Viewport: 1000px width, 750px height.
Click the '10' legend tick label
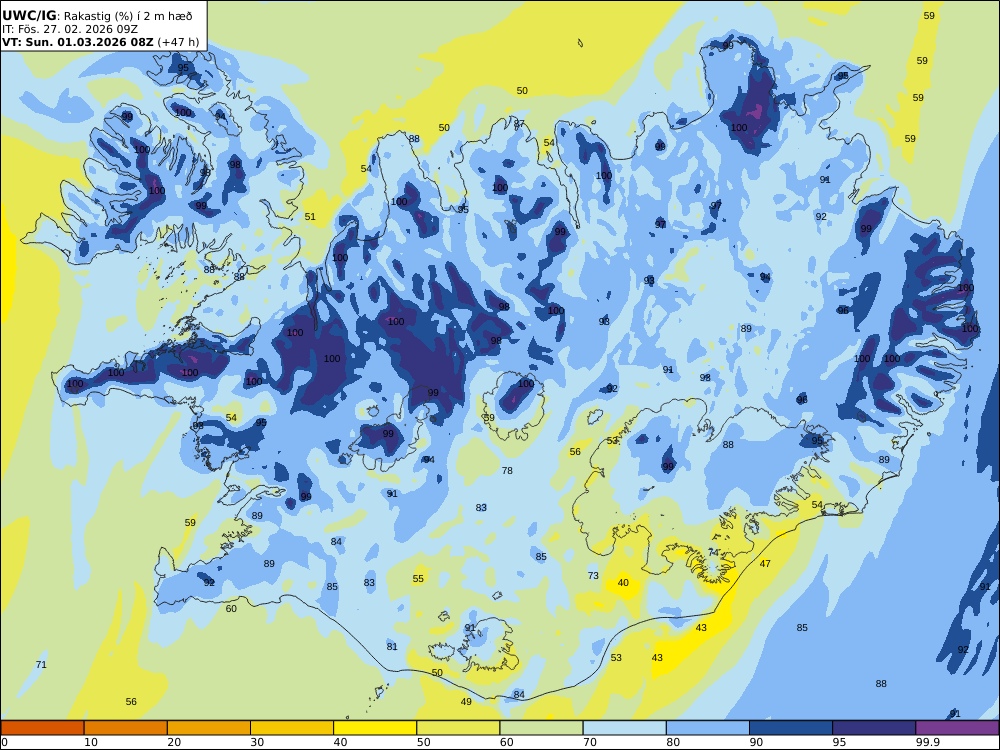[91, 742]
